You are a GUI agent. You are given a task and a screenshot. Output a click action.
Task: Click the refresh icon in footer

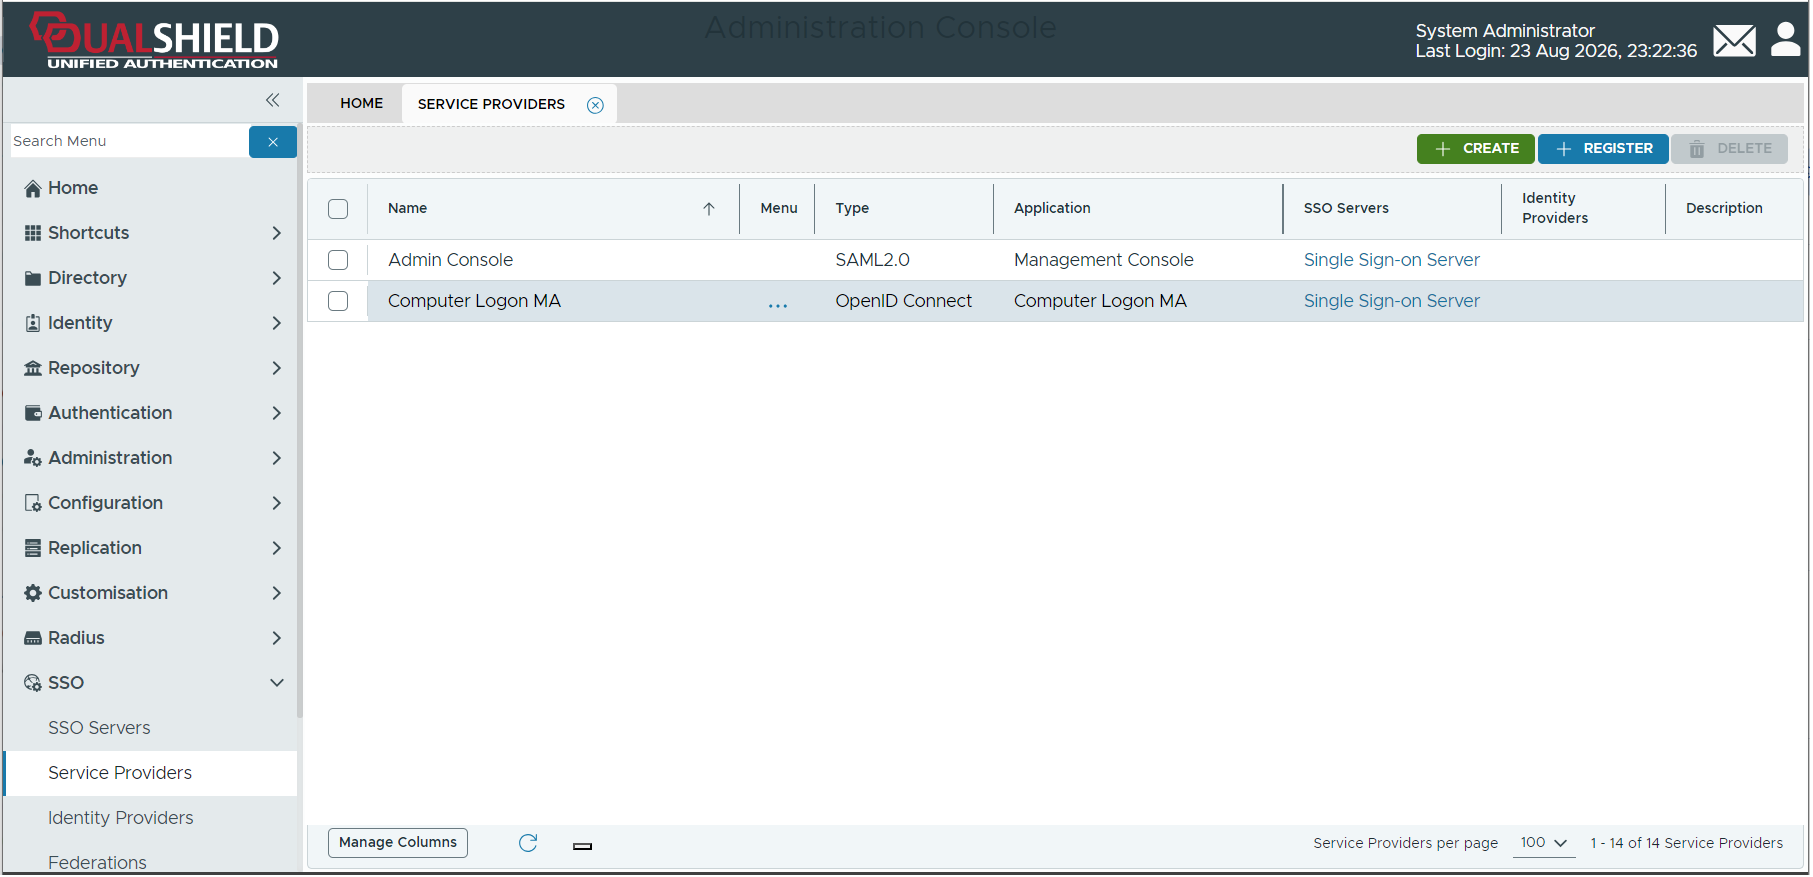pyautogui.click(x=529, y=843)
